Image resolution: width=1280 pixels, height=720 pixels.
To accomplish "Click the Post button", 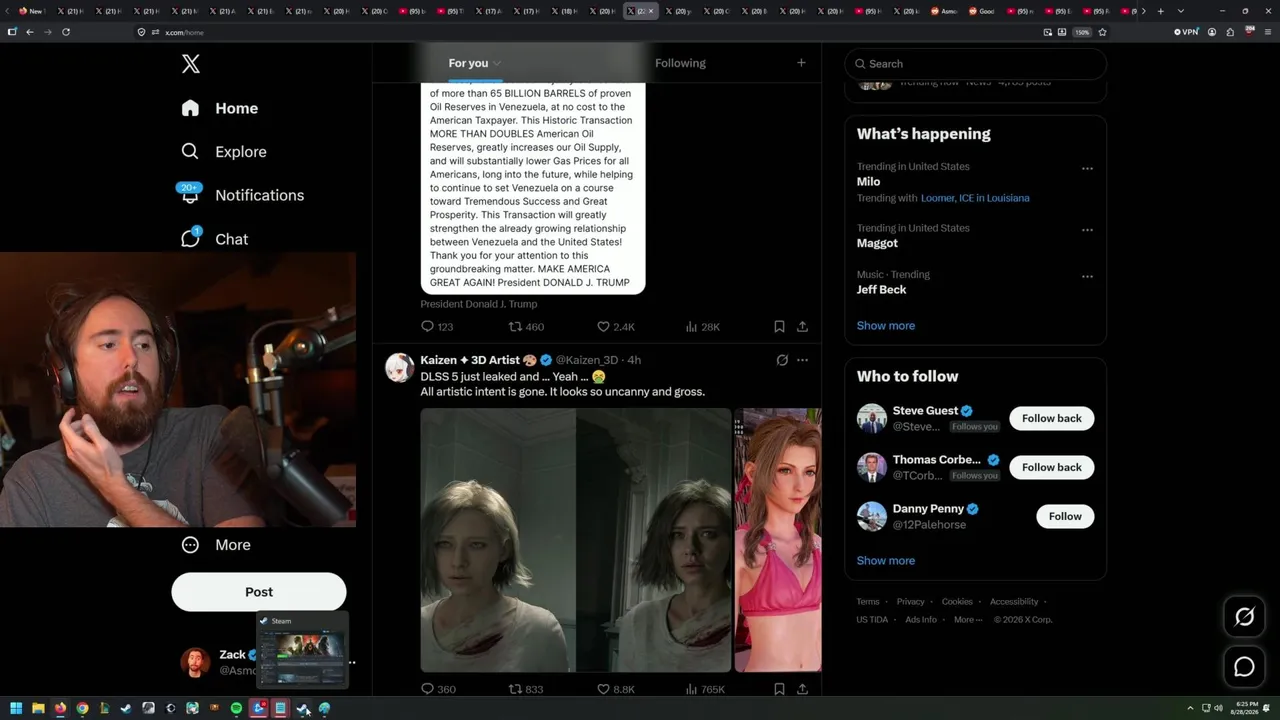I will coord(259,592).
